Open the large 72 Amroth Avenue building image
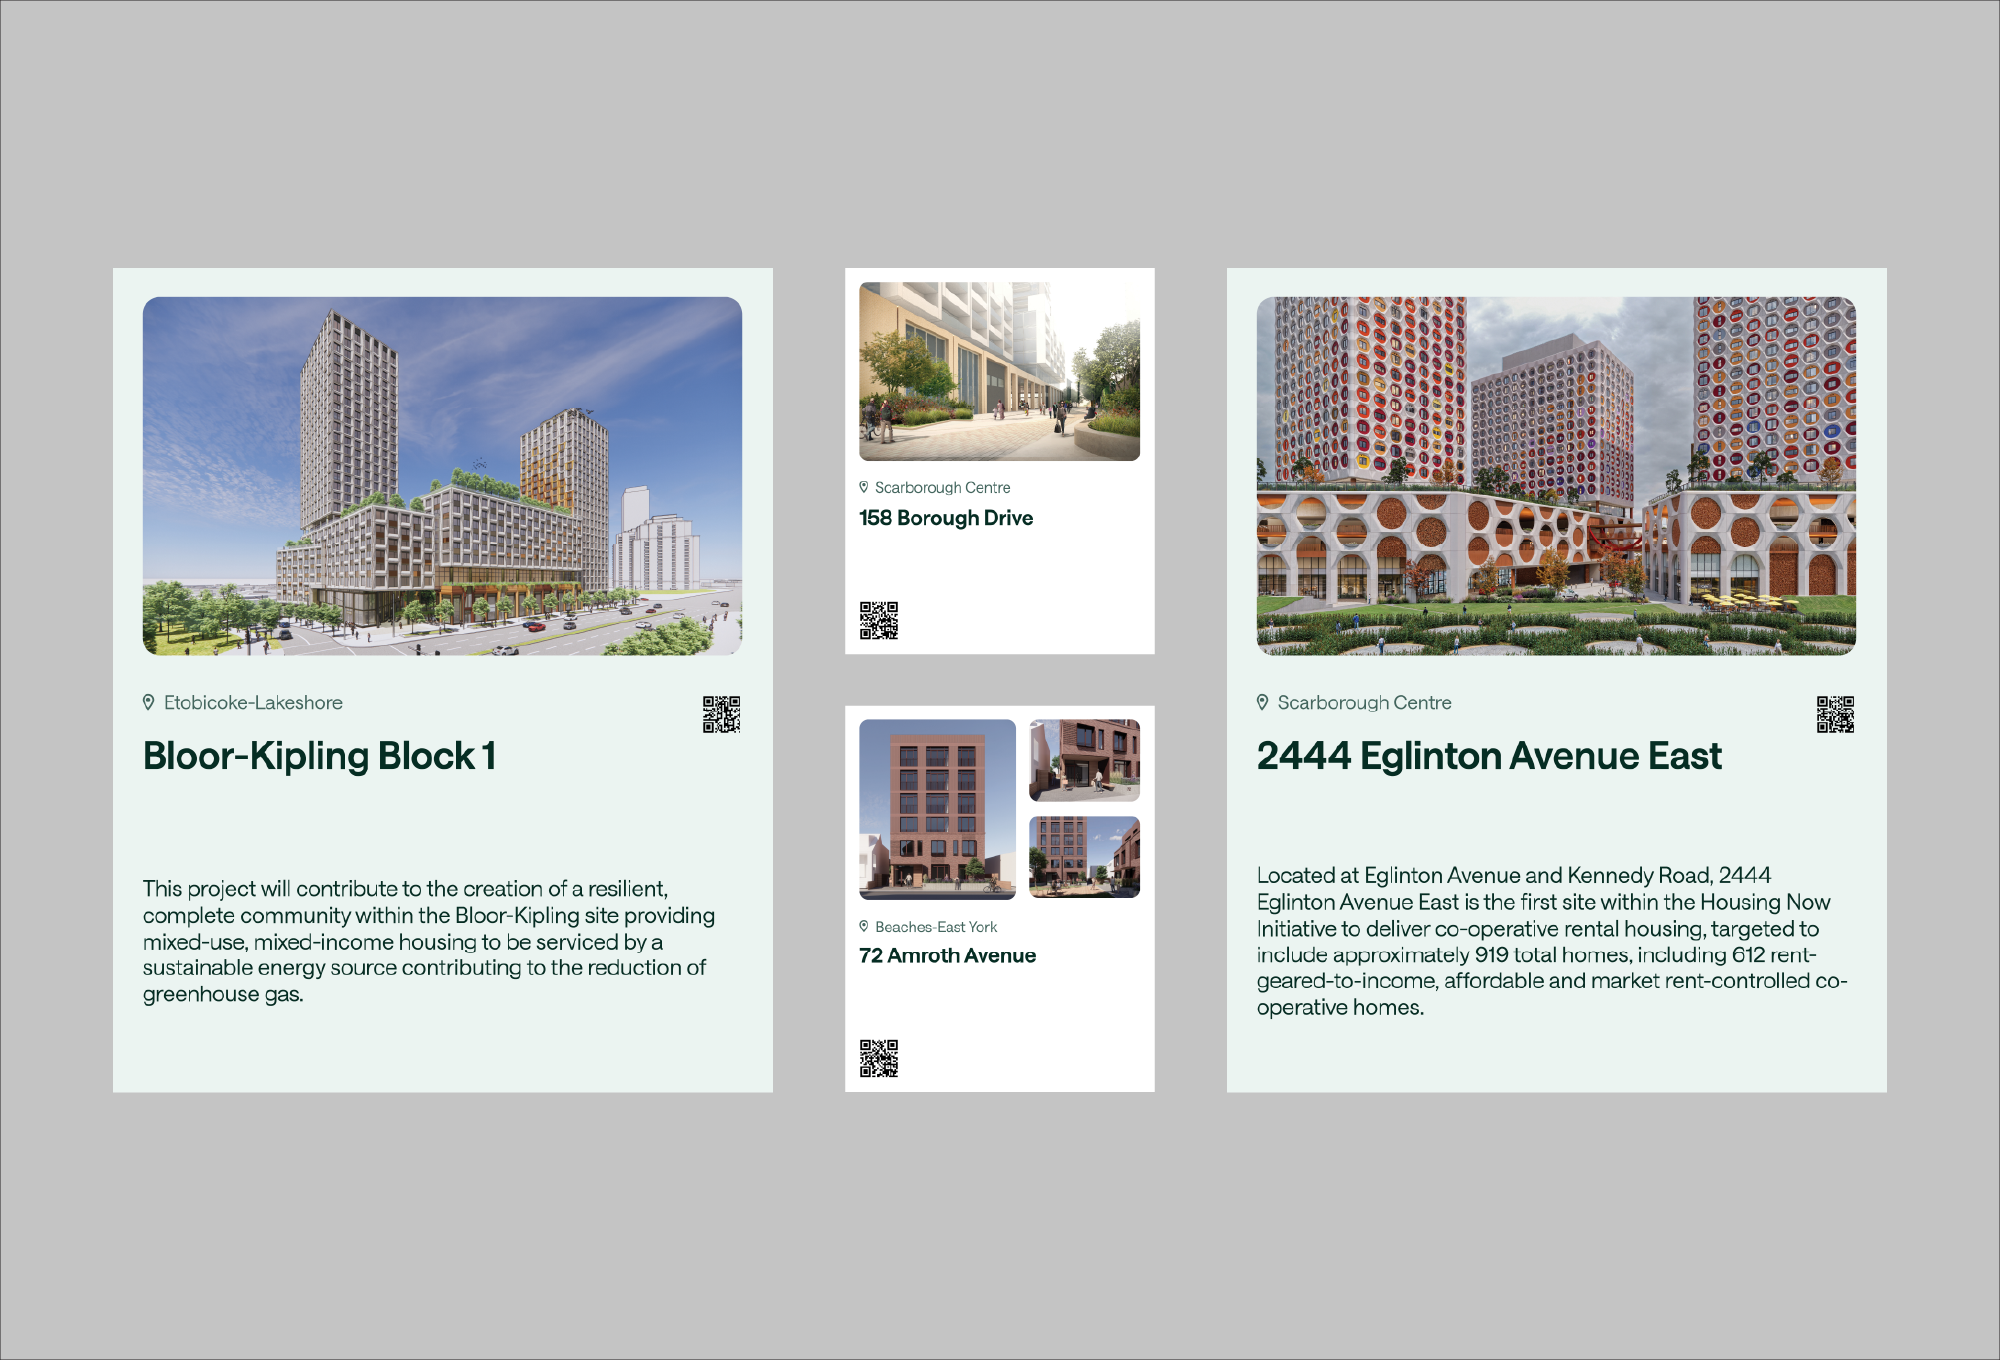The height and width of the screenshot is (1360, 2000). (937, 809)
